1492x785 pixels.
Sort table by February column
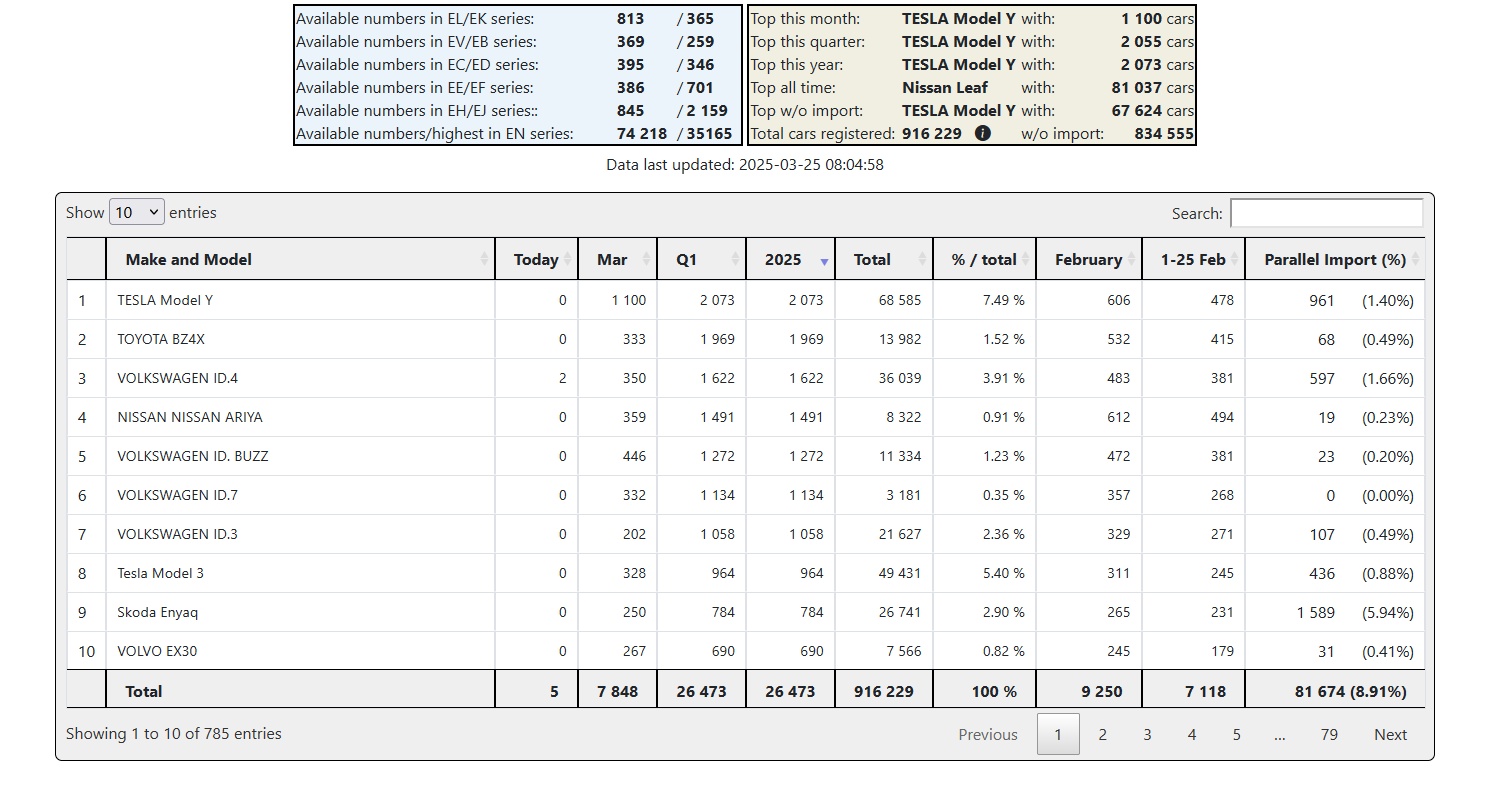pyautogui.click(x=1089, y=259)
